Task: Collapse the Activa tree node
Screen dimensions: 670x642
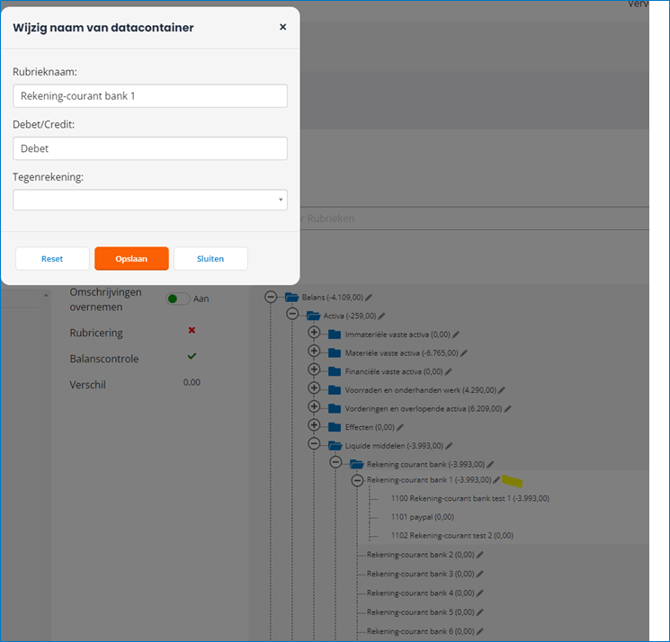Action: tap(292, 315)
